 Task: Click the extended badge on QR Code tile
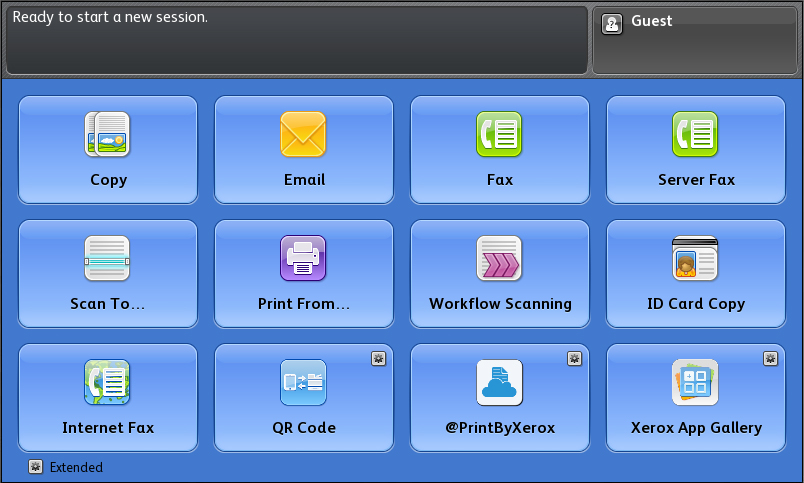coord(378,358)
